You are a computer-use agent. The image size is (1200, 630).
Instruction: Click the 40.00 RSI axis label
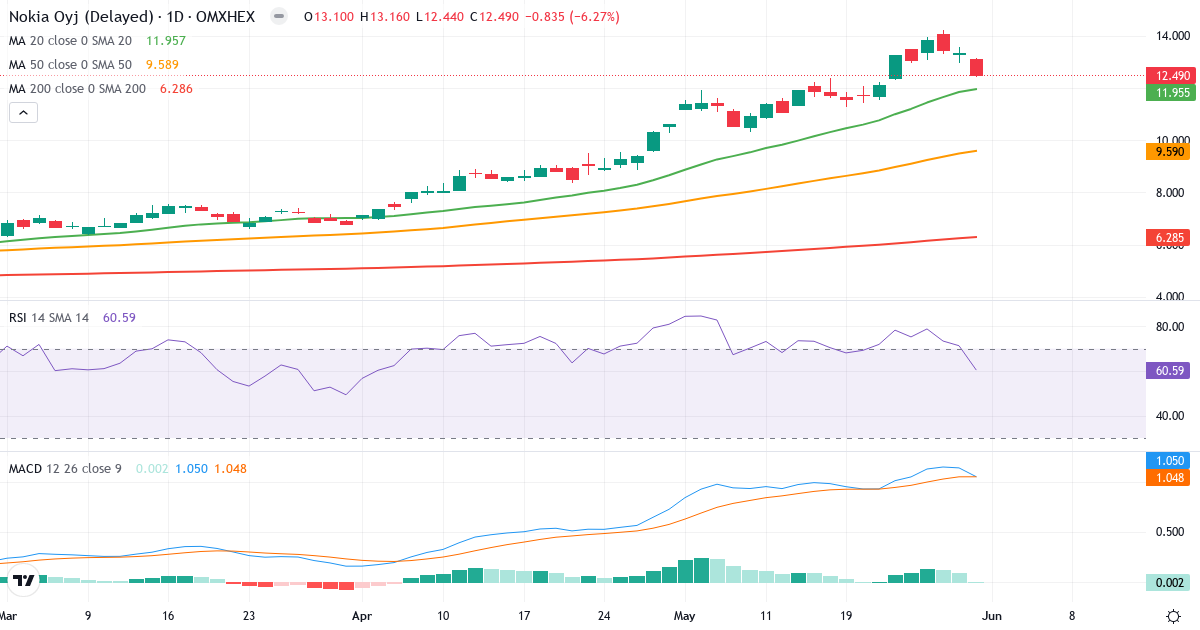click(x=1172, y=416)
